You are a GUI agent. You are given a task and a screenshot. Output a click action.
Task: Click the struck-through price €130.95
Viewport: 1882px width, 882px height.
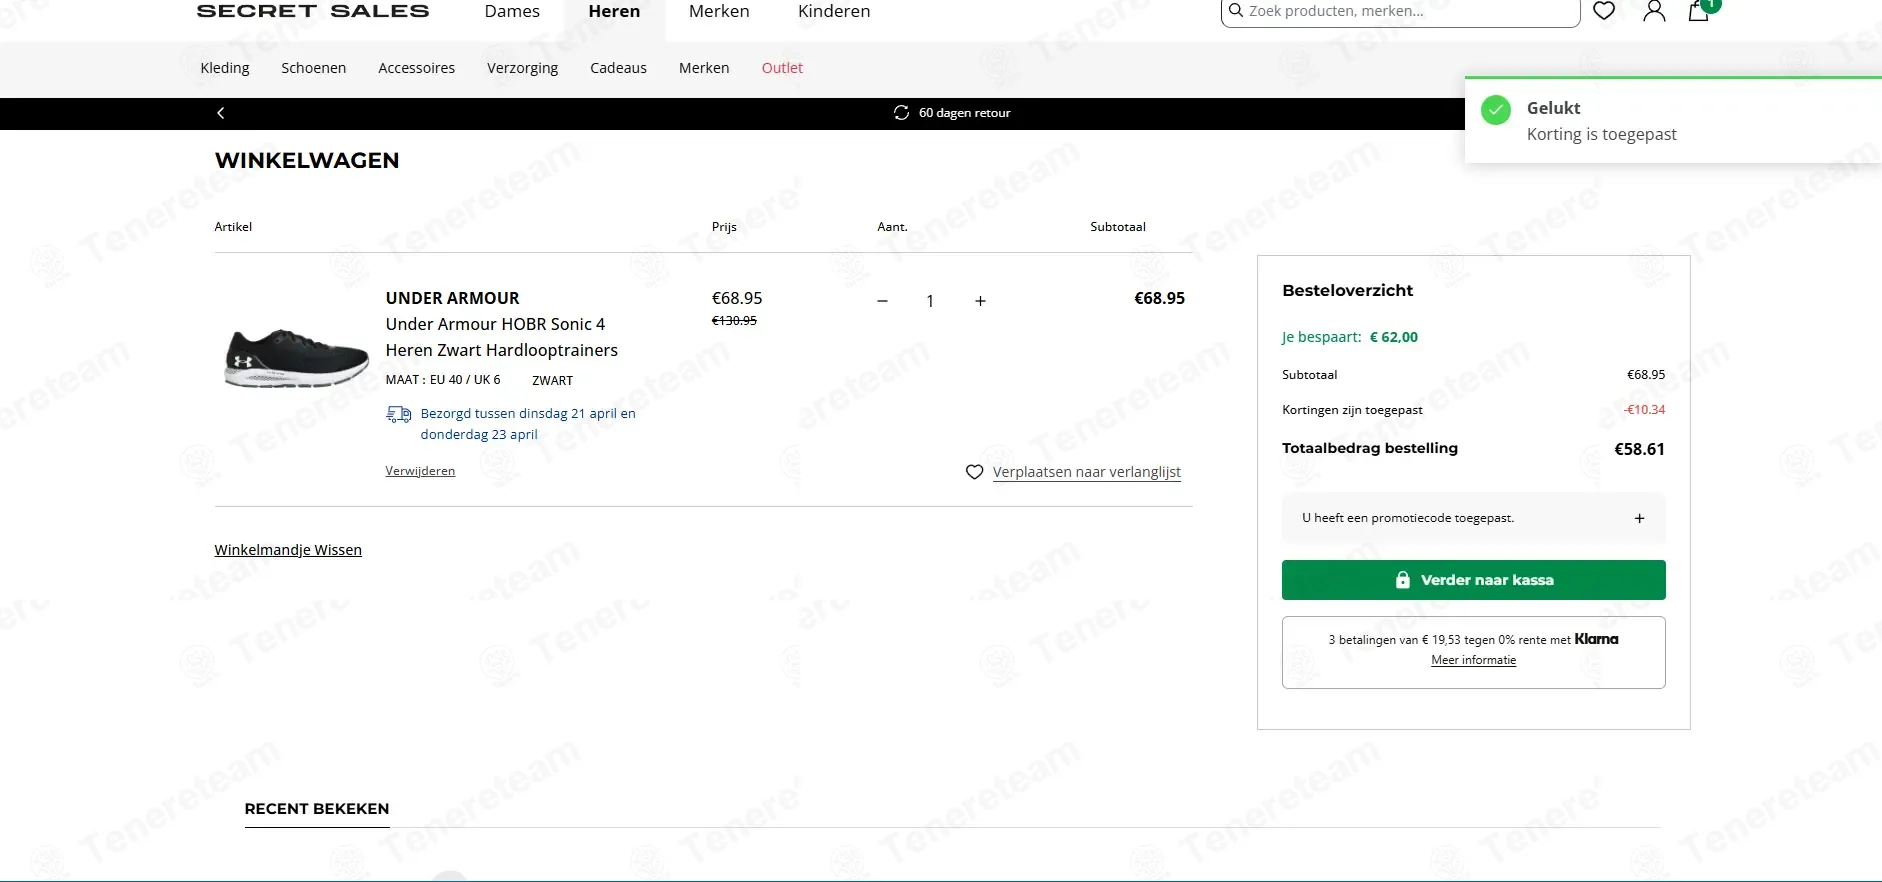pyautogui.click(x=734, y=321)
